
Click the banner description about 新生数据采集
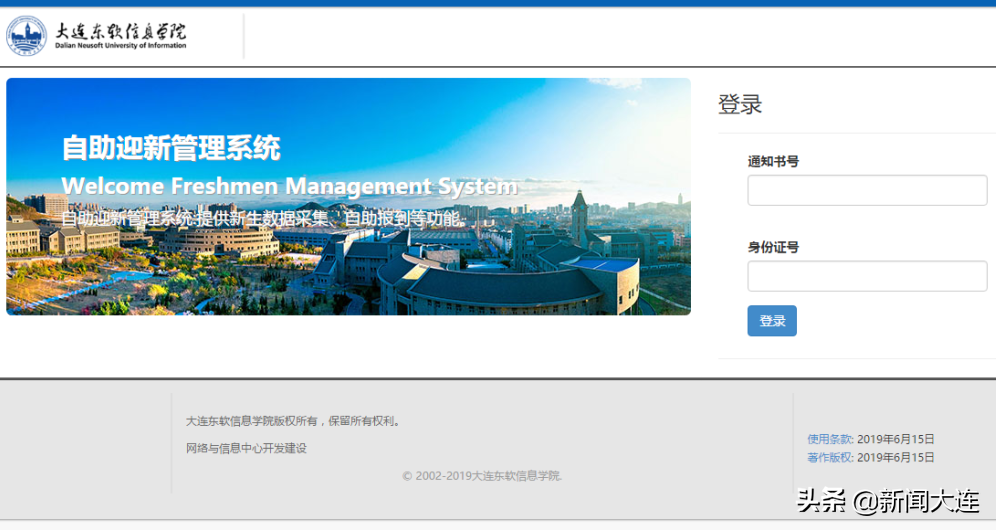(x=262, y=217)
